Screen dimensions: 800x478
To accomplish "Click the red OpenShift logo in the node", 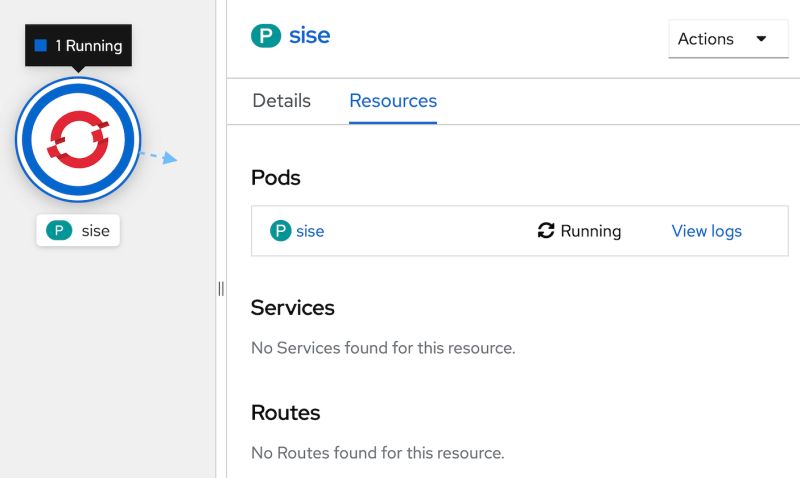I will click(x=78, y=139).
